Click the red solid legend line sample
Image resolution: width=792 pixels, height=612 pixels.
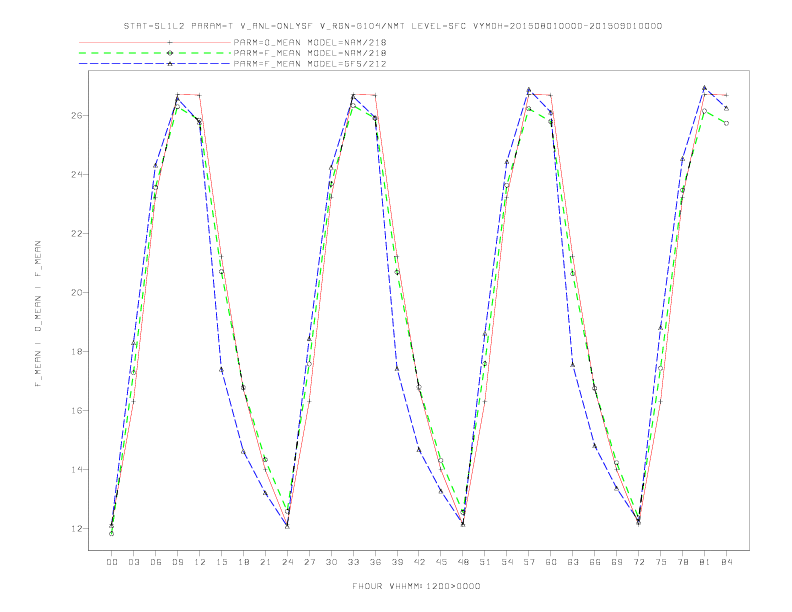pos(155,42)
